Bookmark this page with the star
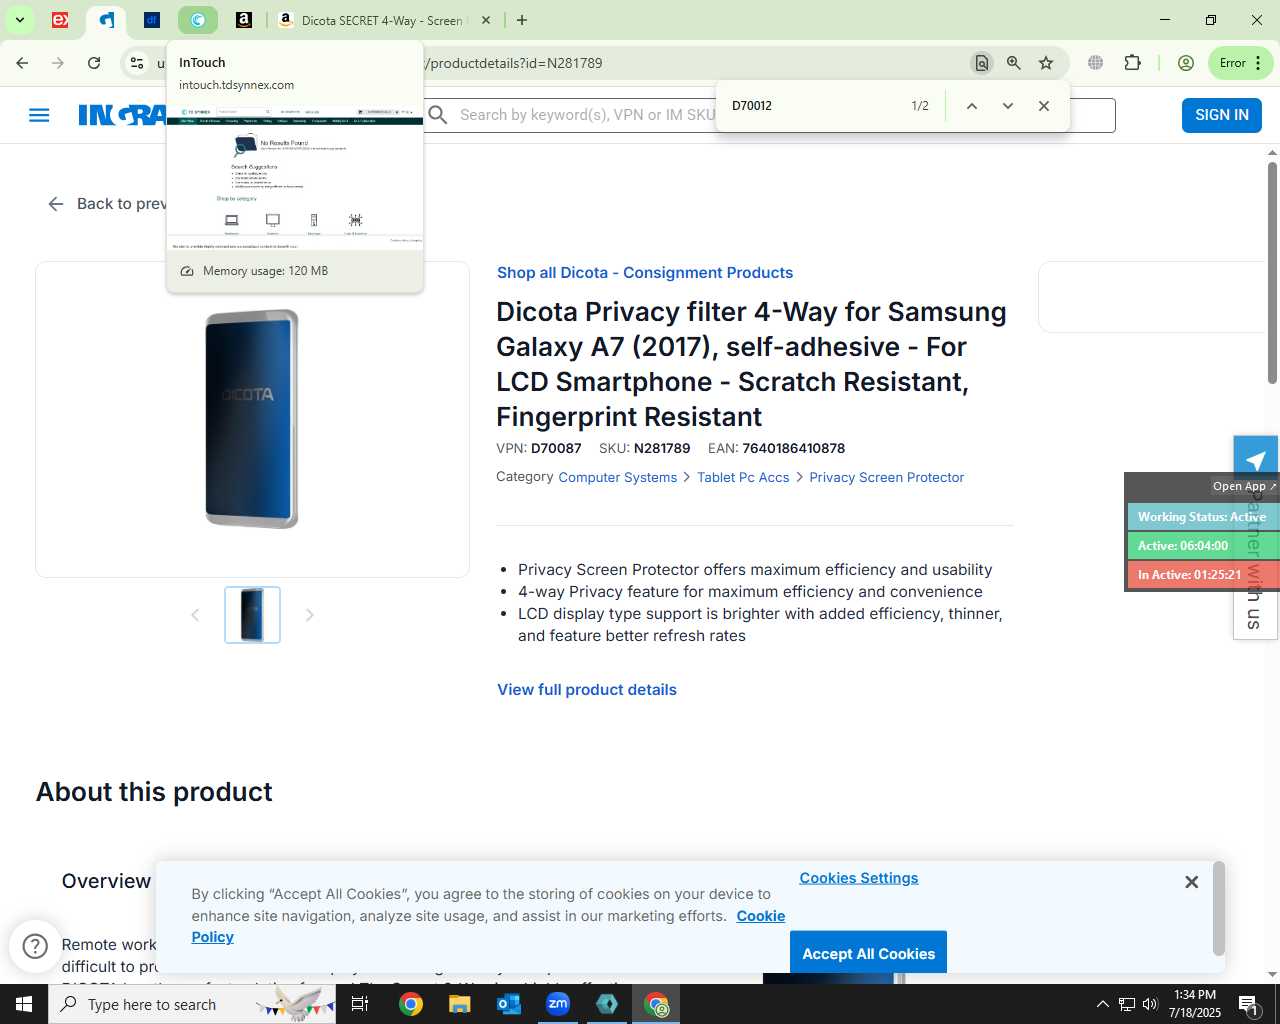Screen dimensions: 1280x1024 tap(1046, 63)
